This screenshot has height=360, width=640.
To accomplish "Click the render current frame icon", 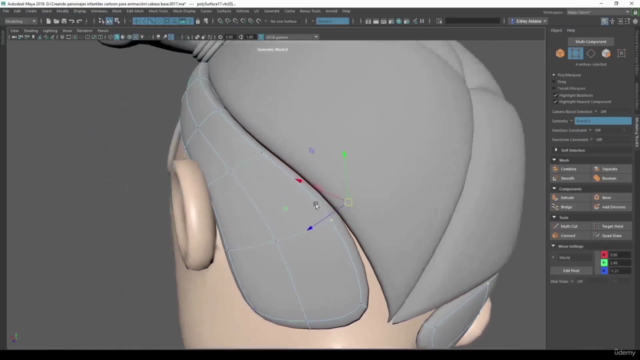I will [x=376, y=21].
